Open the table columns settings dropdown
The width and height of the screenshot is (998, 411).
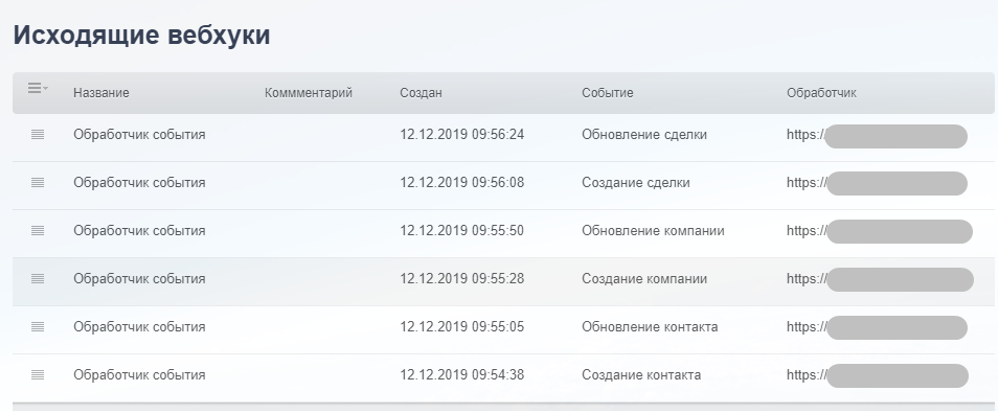[38, 90]
